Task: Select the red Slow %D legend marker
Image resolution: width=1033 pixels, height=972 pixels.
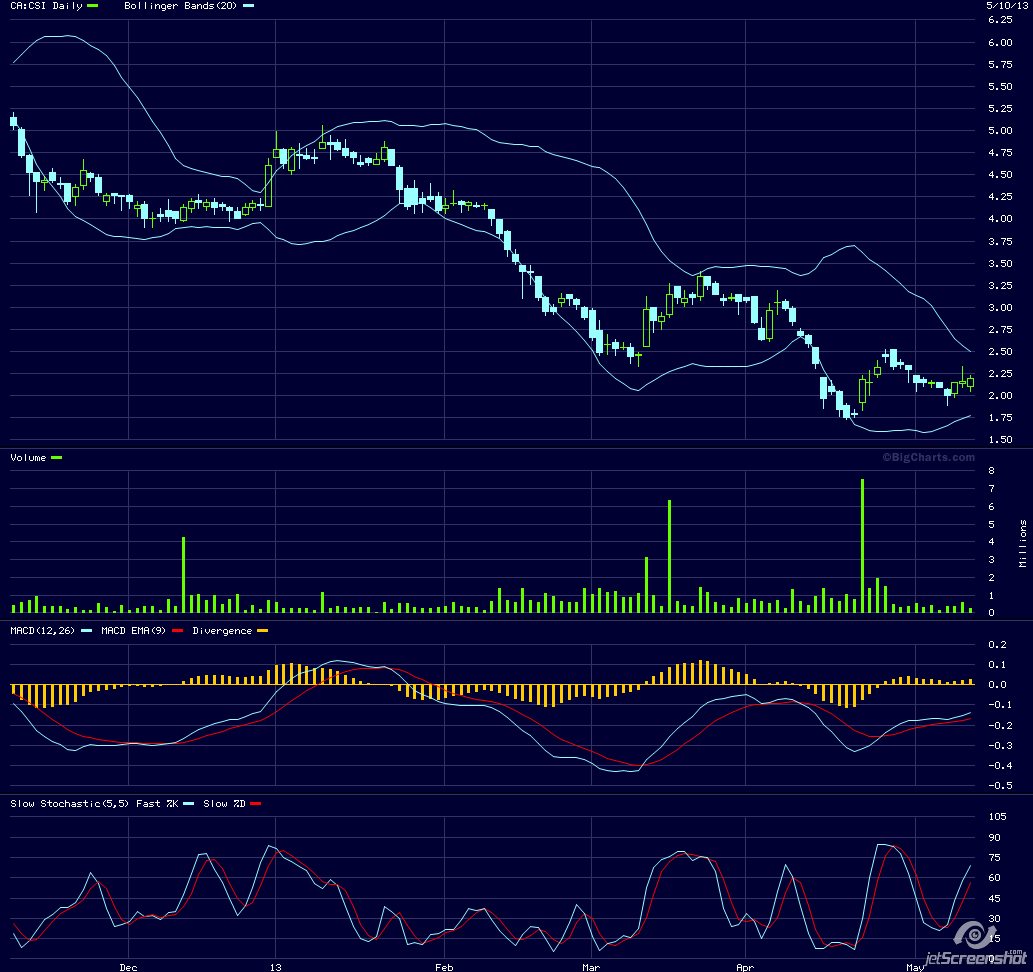Action: click(x=254, y=803)
